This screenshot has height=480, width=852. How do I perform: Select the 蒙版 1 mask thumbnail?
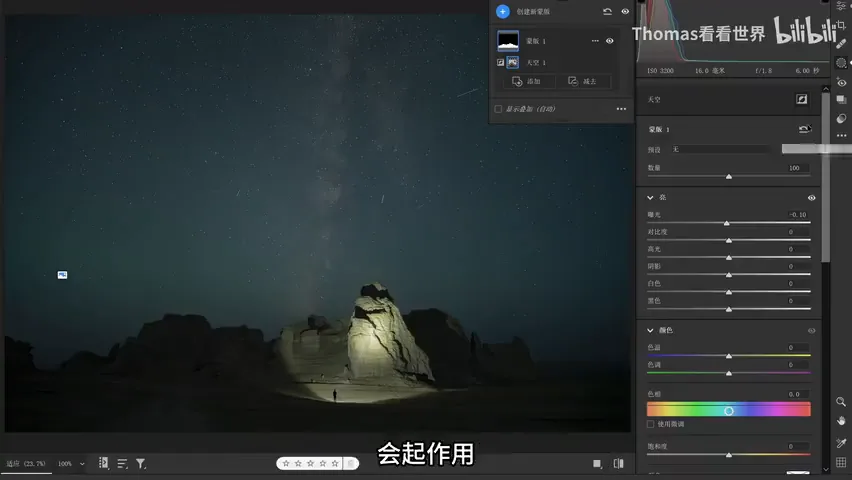click(508, 41)
